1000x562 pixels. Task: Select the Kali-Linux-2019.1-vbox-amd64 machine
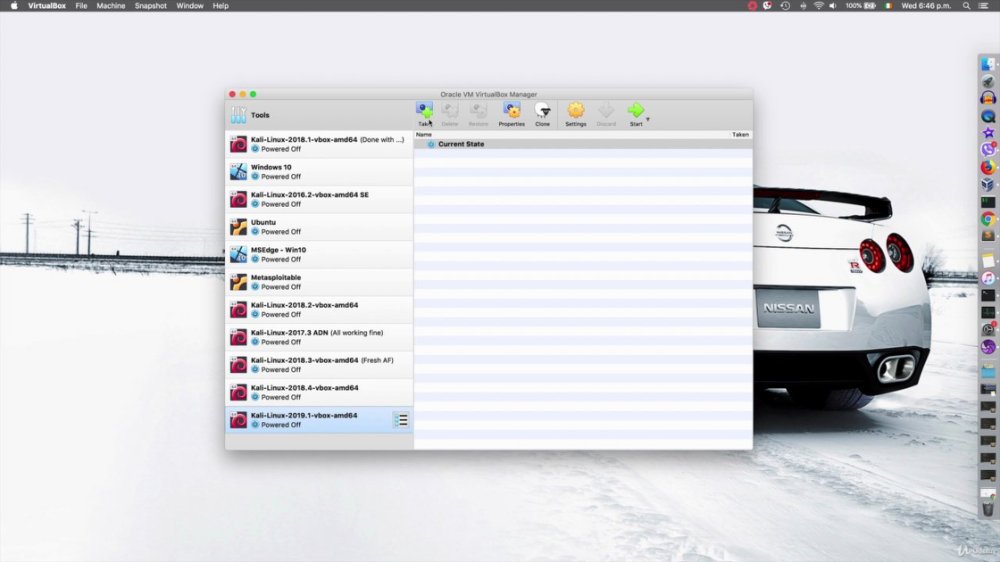(319, 420)
